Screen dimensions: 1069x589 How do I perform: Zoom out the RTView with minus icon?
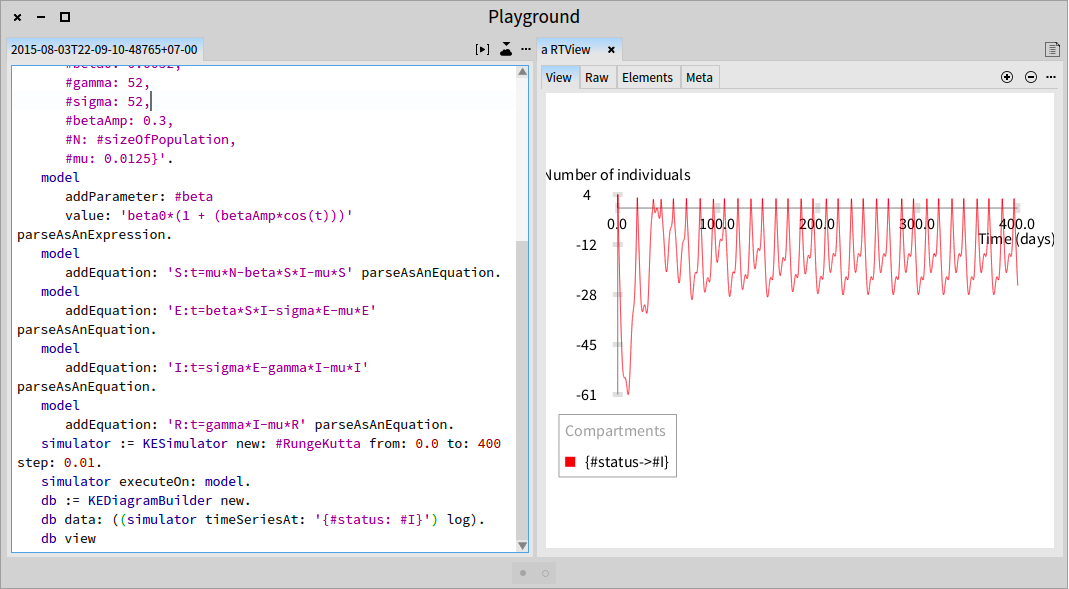coord(1031,77)
